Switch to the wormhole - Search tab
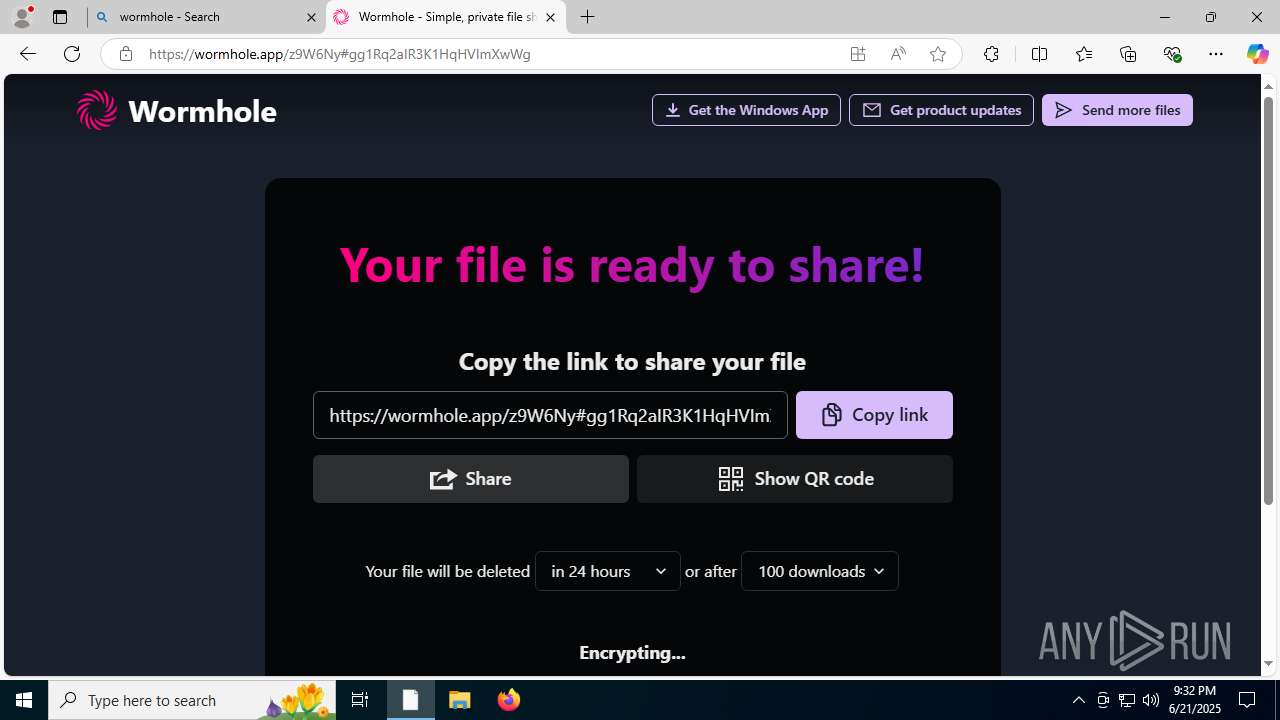The height and width of the screenshot is (720, 1280). point(207,17)
